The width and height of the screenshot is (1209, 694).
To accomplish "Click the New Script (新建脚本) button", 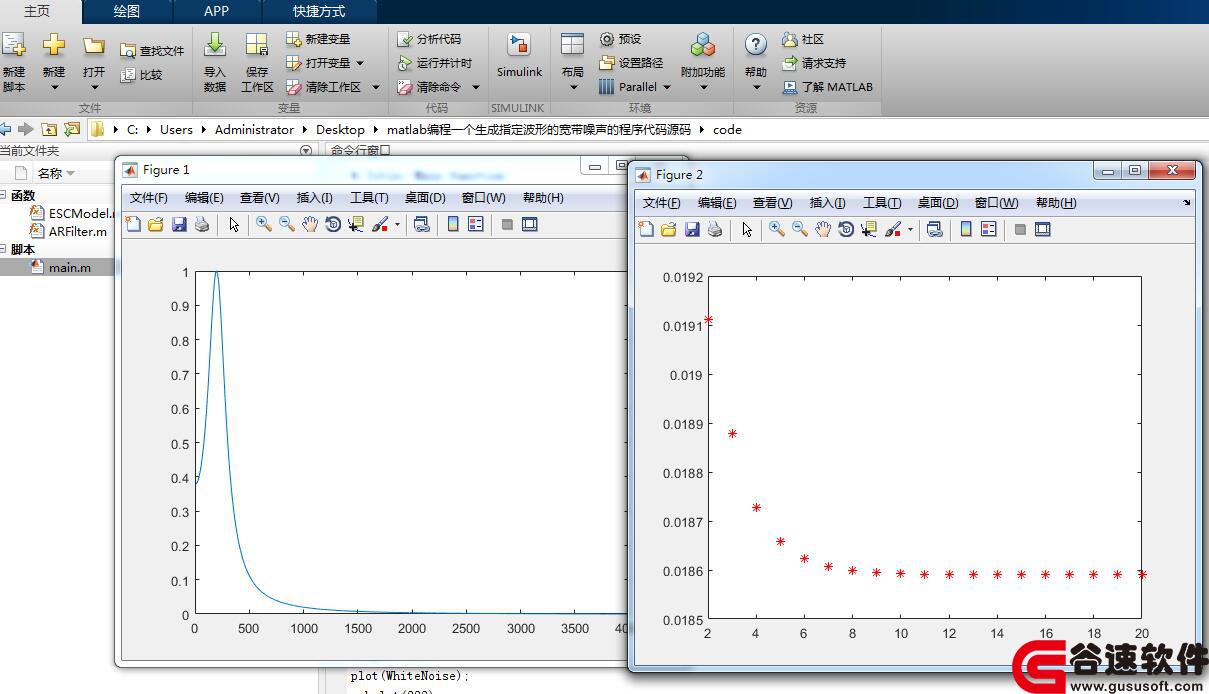I will coord(14,62).
